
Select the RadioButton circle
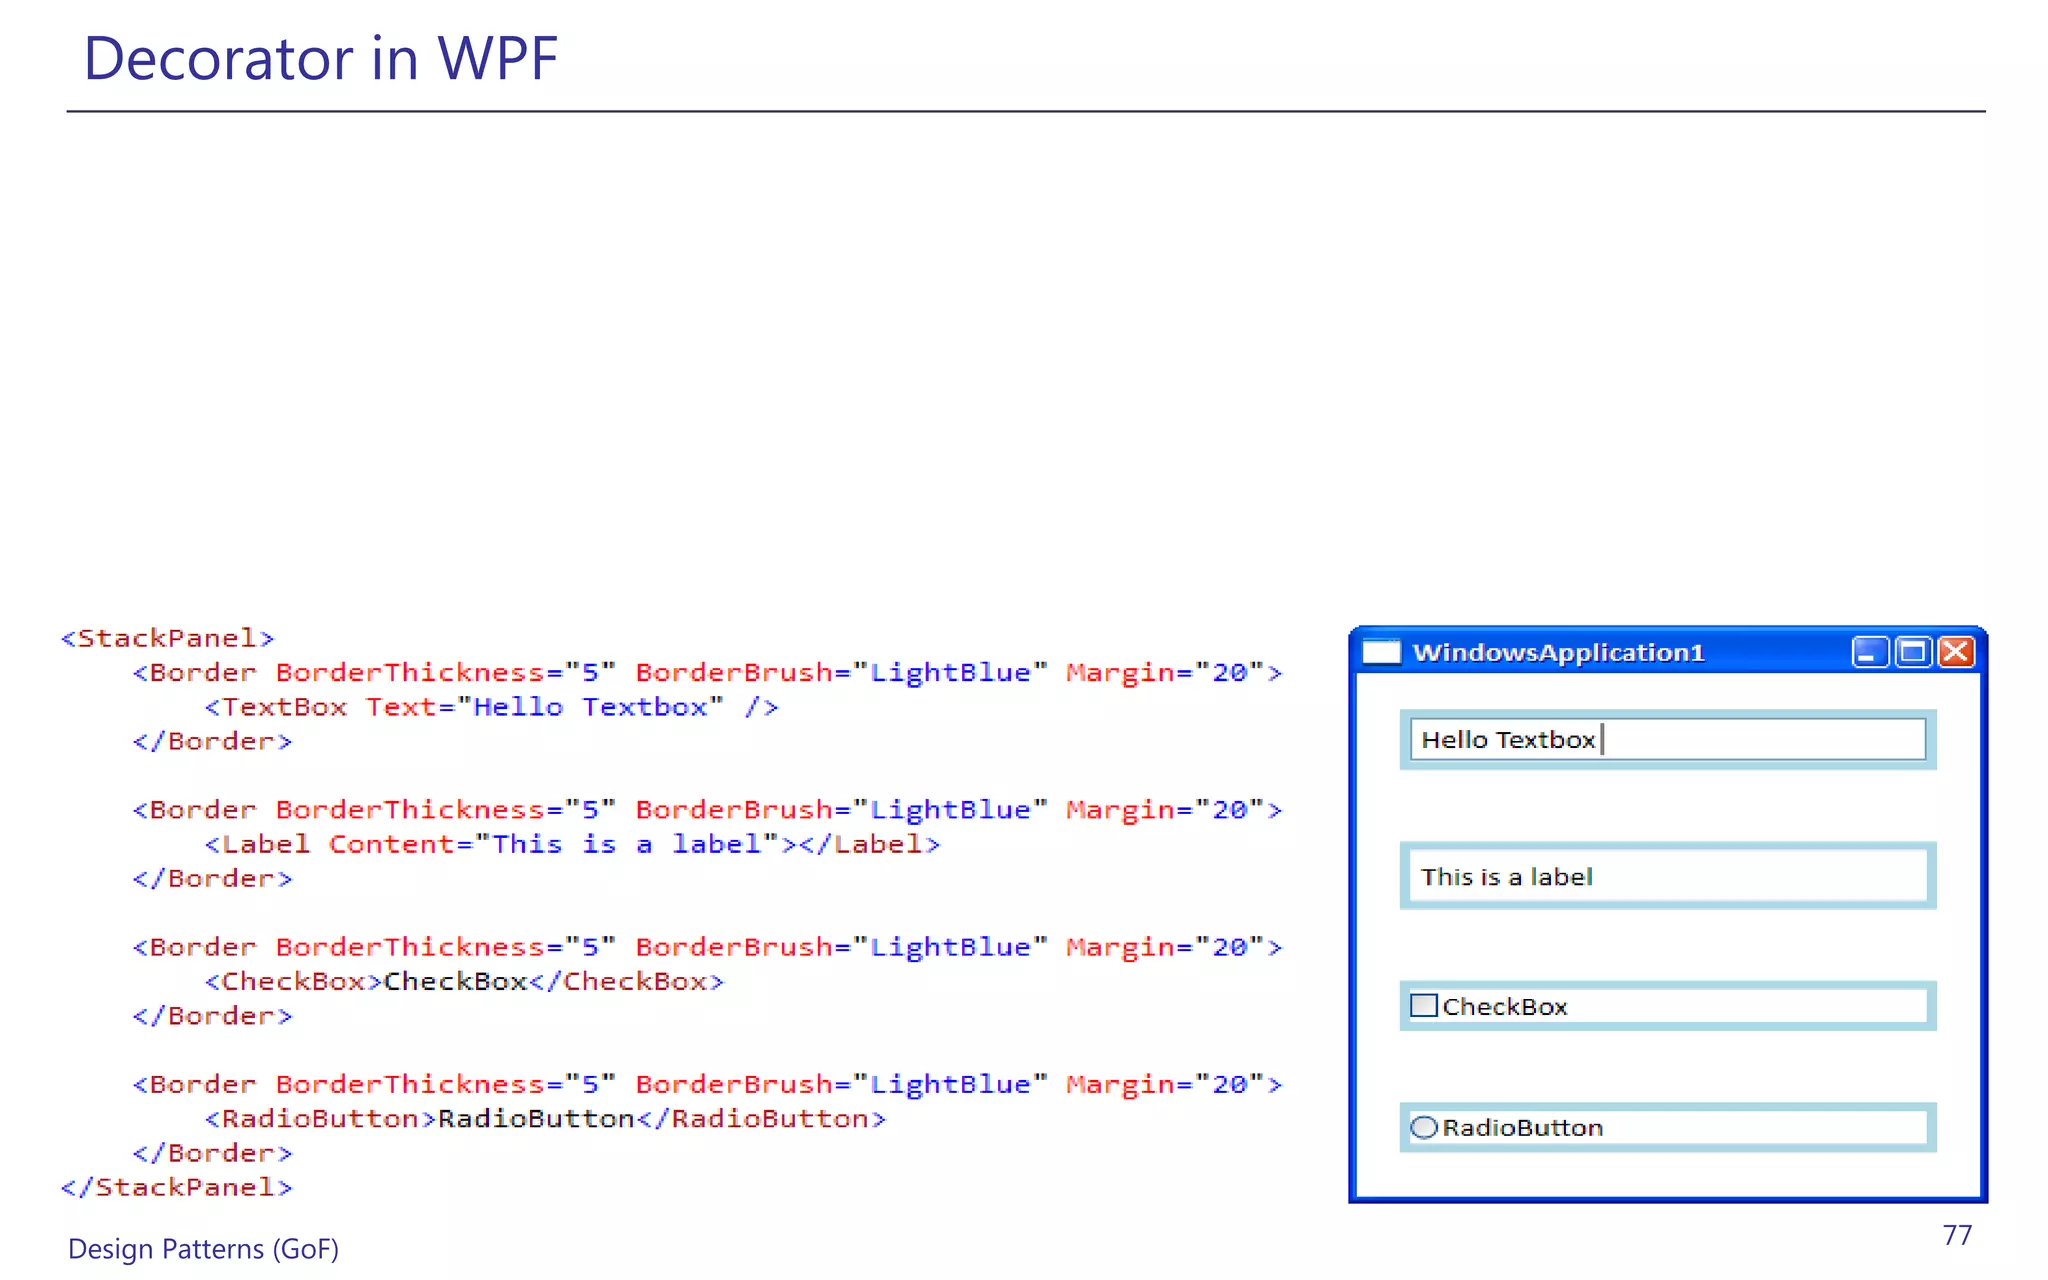pyautogui.click(x=1423, y=1127)
